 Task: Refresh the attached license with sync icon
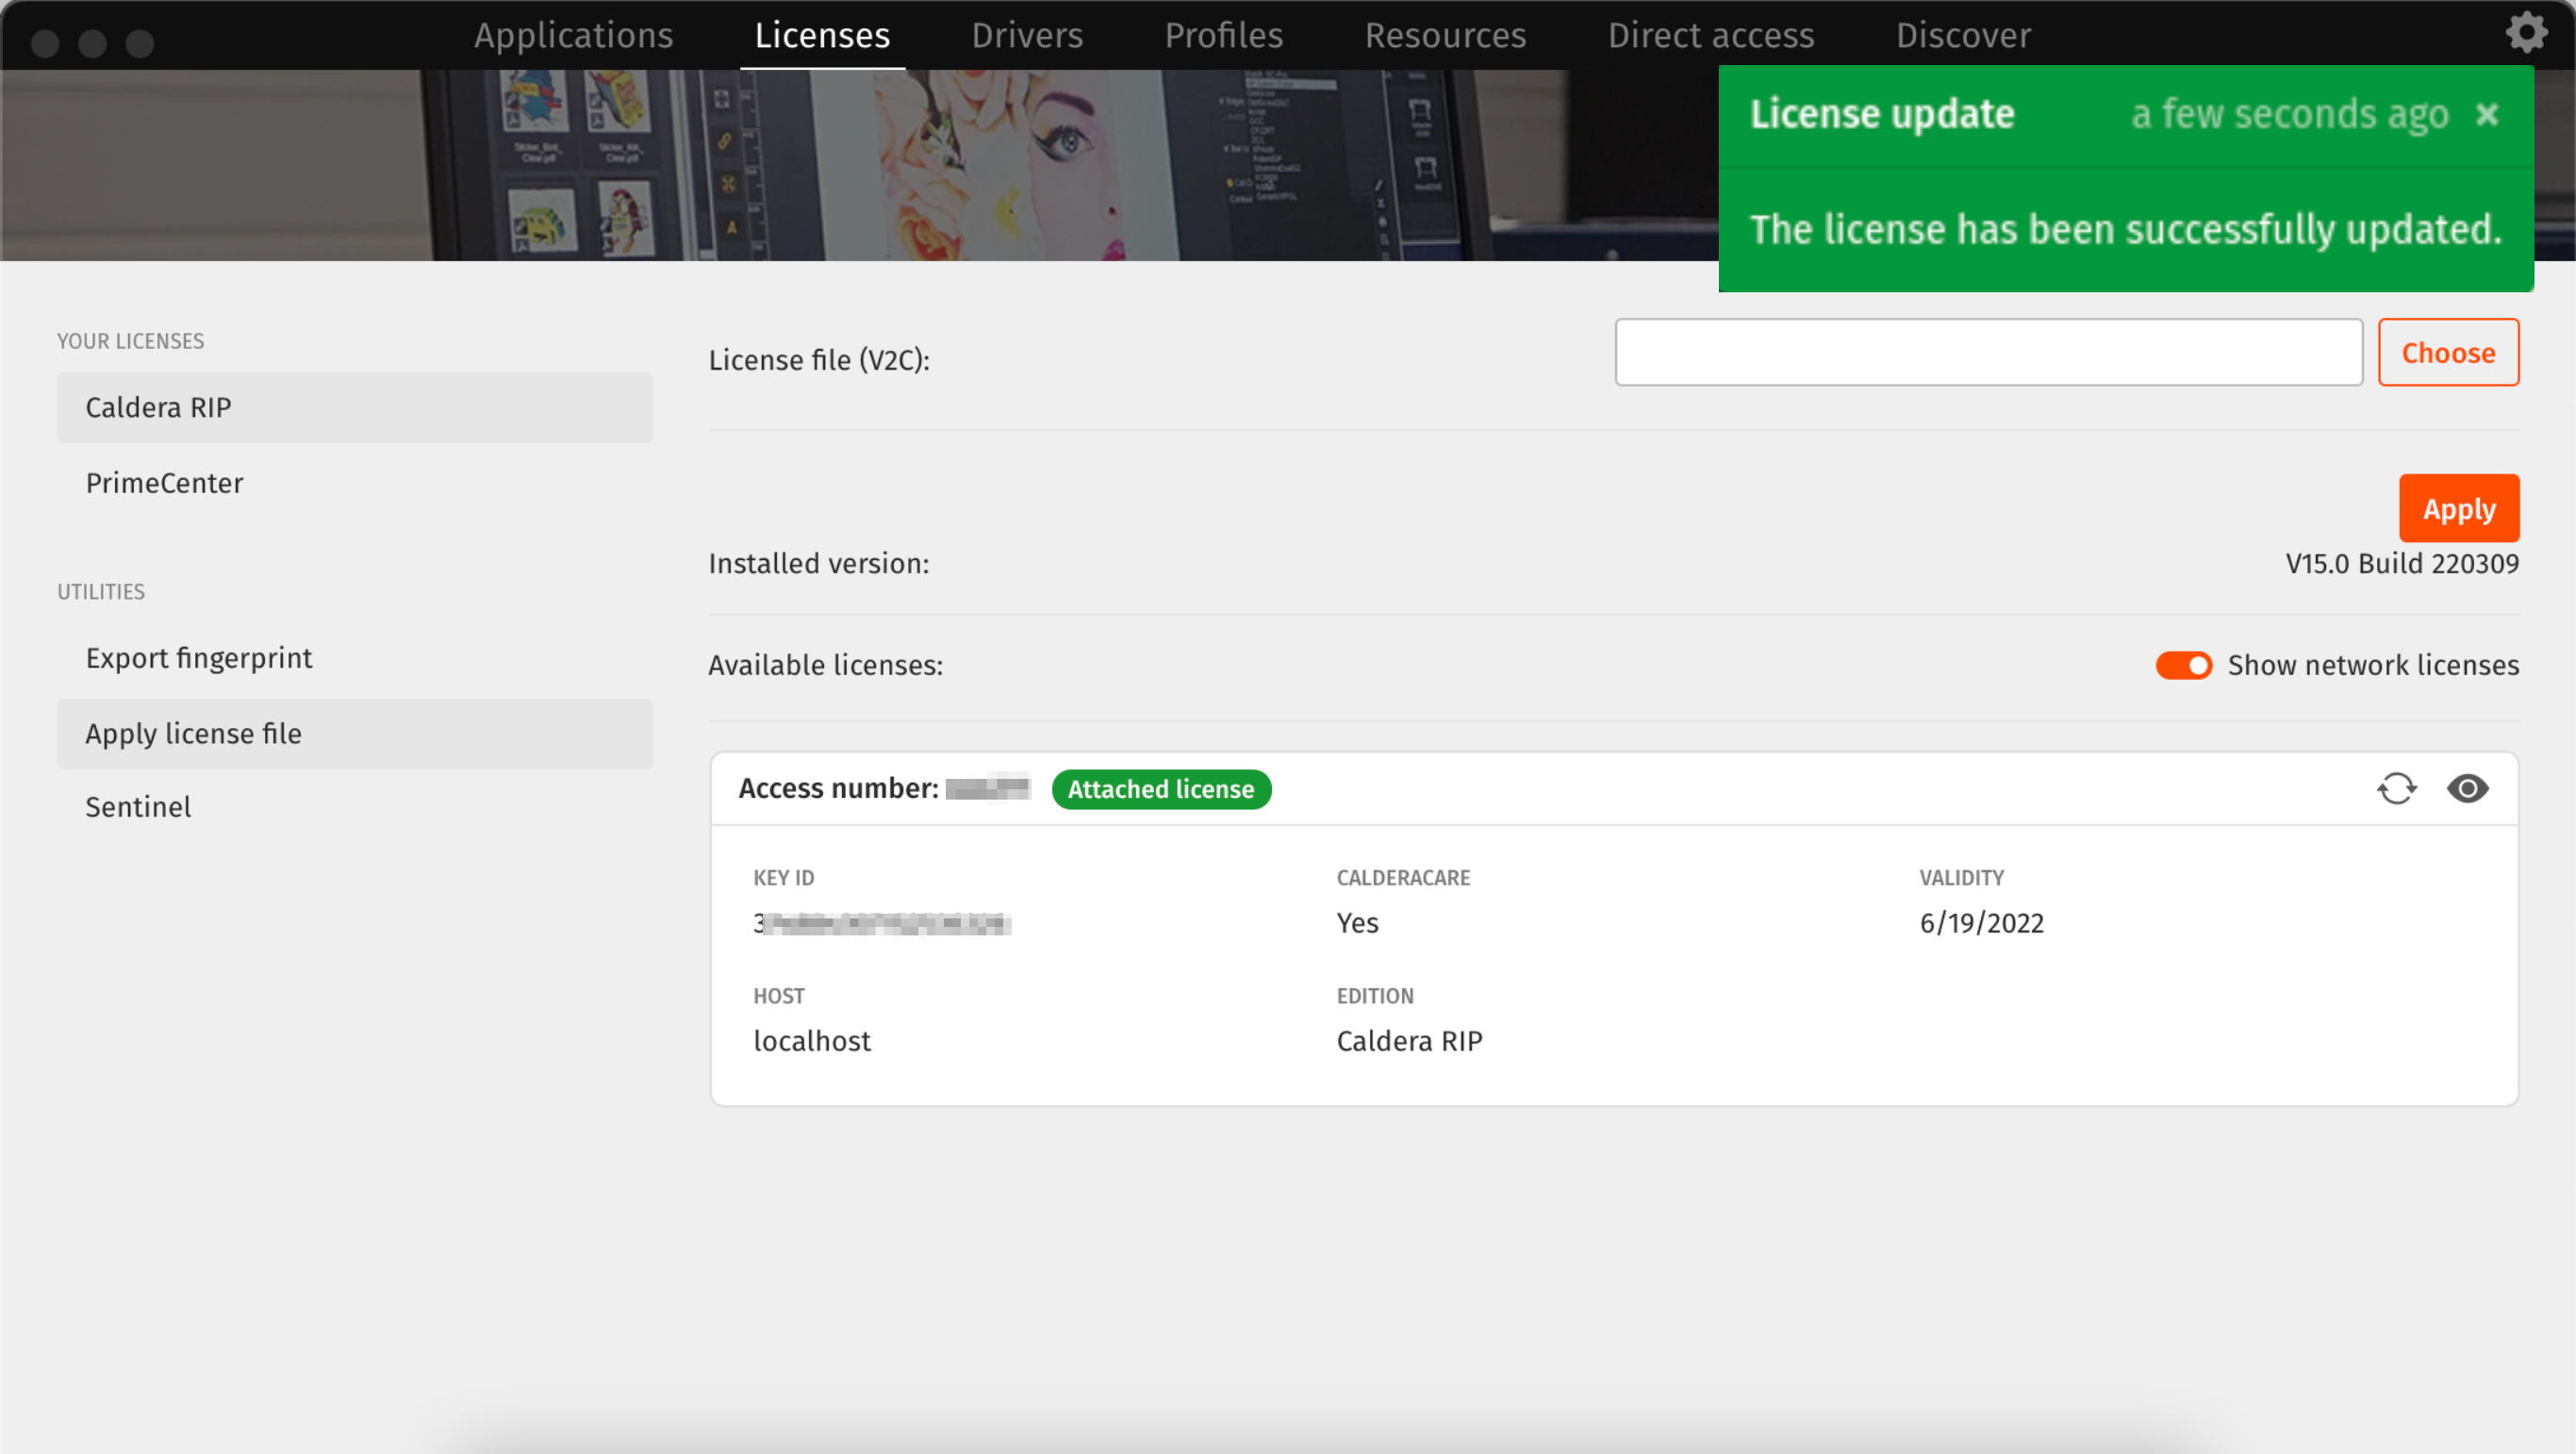(2397, 789)
